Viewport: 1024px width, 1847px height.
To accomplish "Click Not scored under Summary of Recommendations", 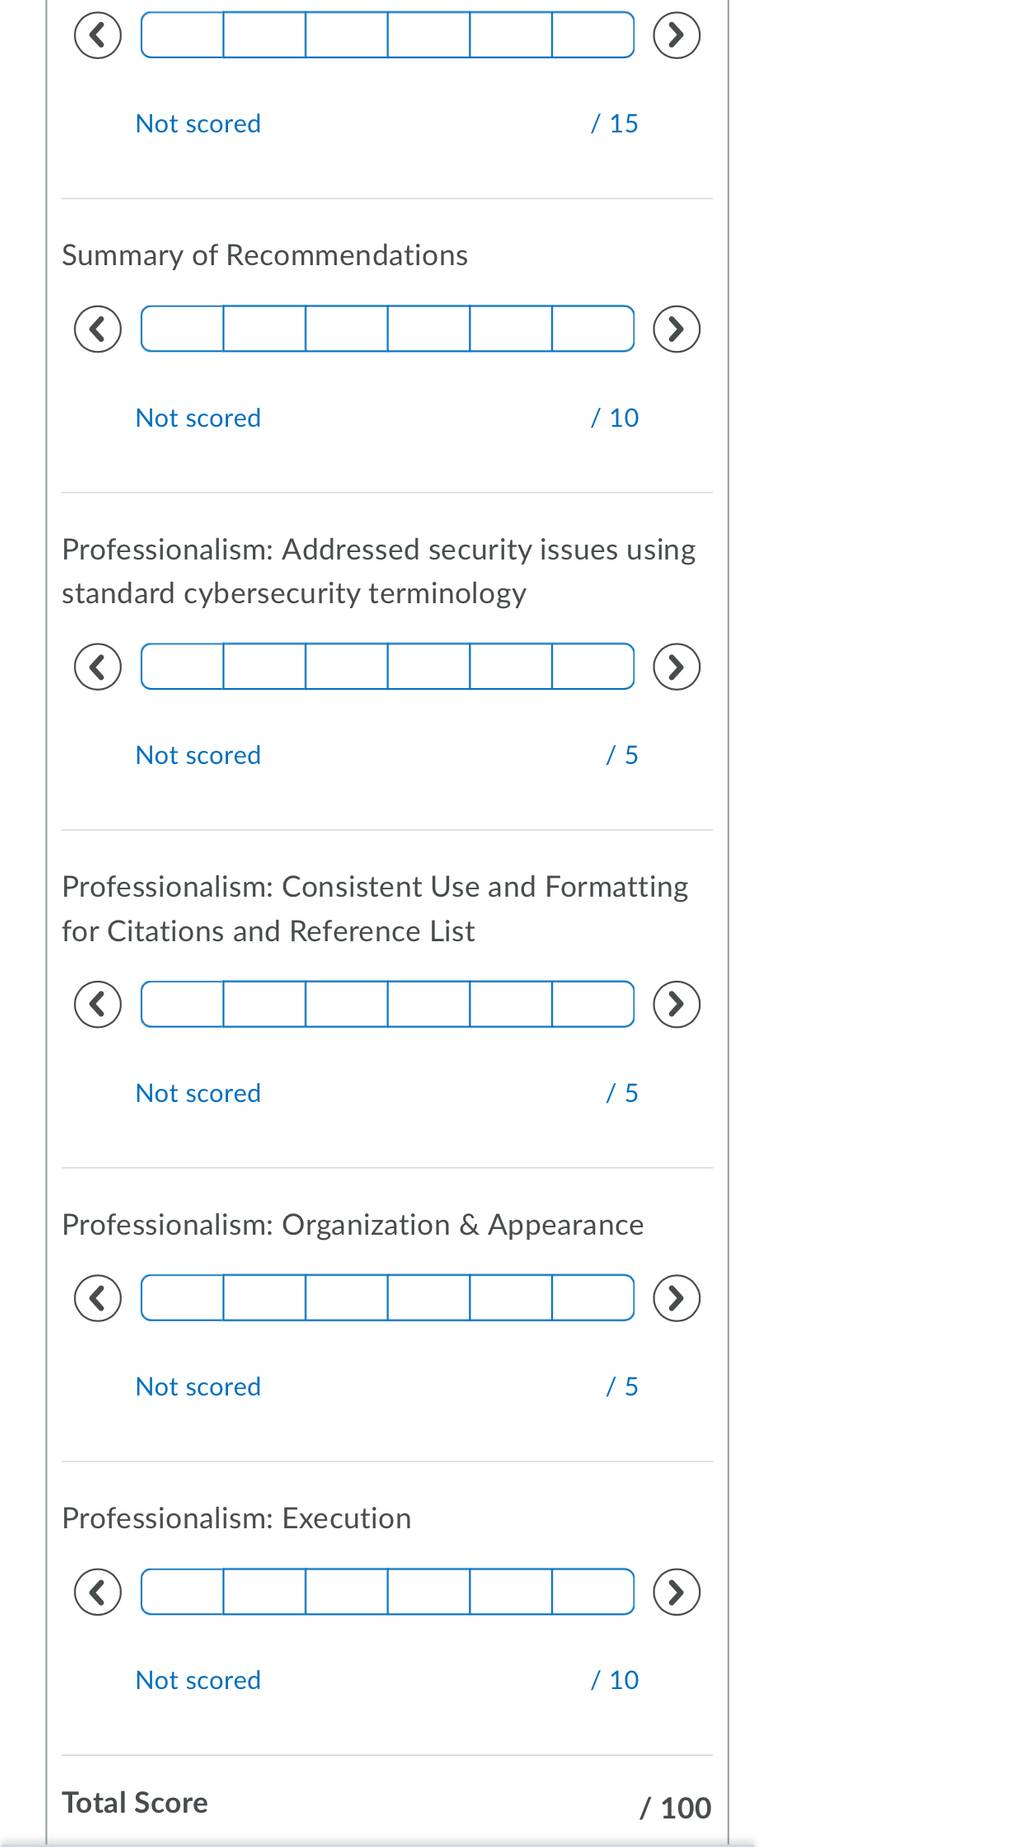I will tap(198, 418).
